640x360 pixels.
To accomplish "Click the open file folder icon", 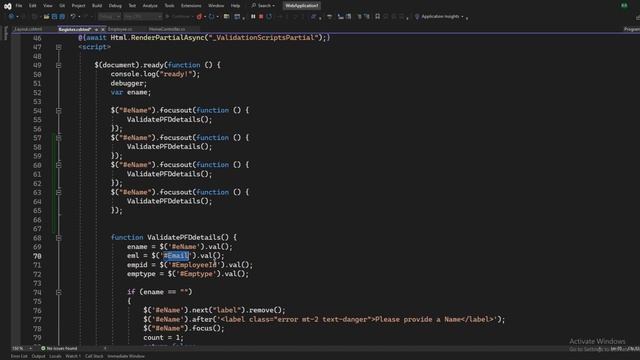I will pos(46,17).
